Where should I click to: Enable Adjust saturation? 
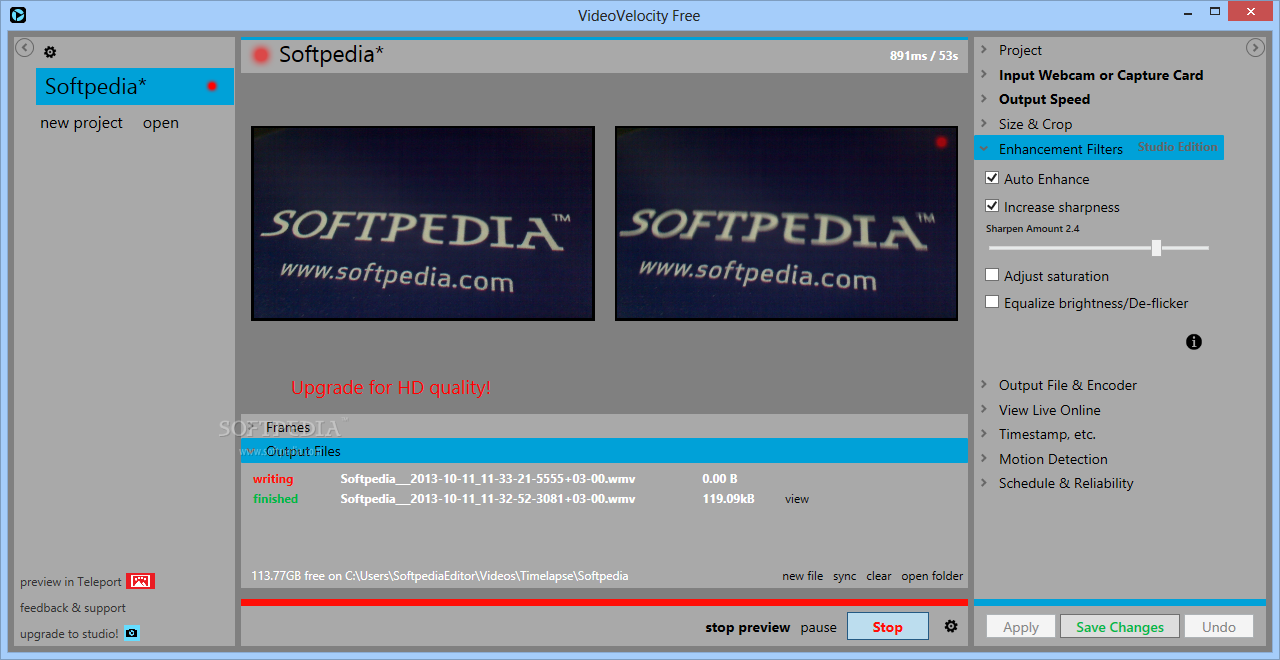(992, 275)
